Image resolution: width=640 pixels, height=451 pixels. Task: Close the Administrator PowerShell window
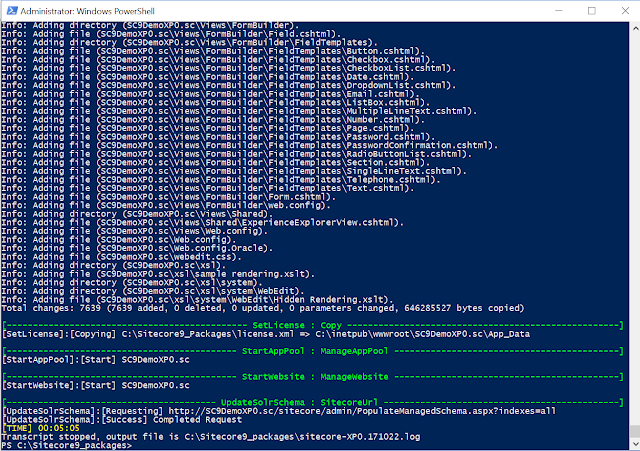tap(625, 11)
